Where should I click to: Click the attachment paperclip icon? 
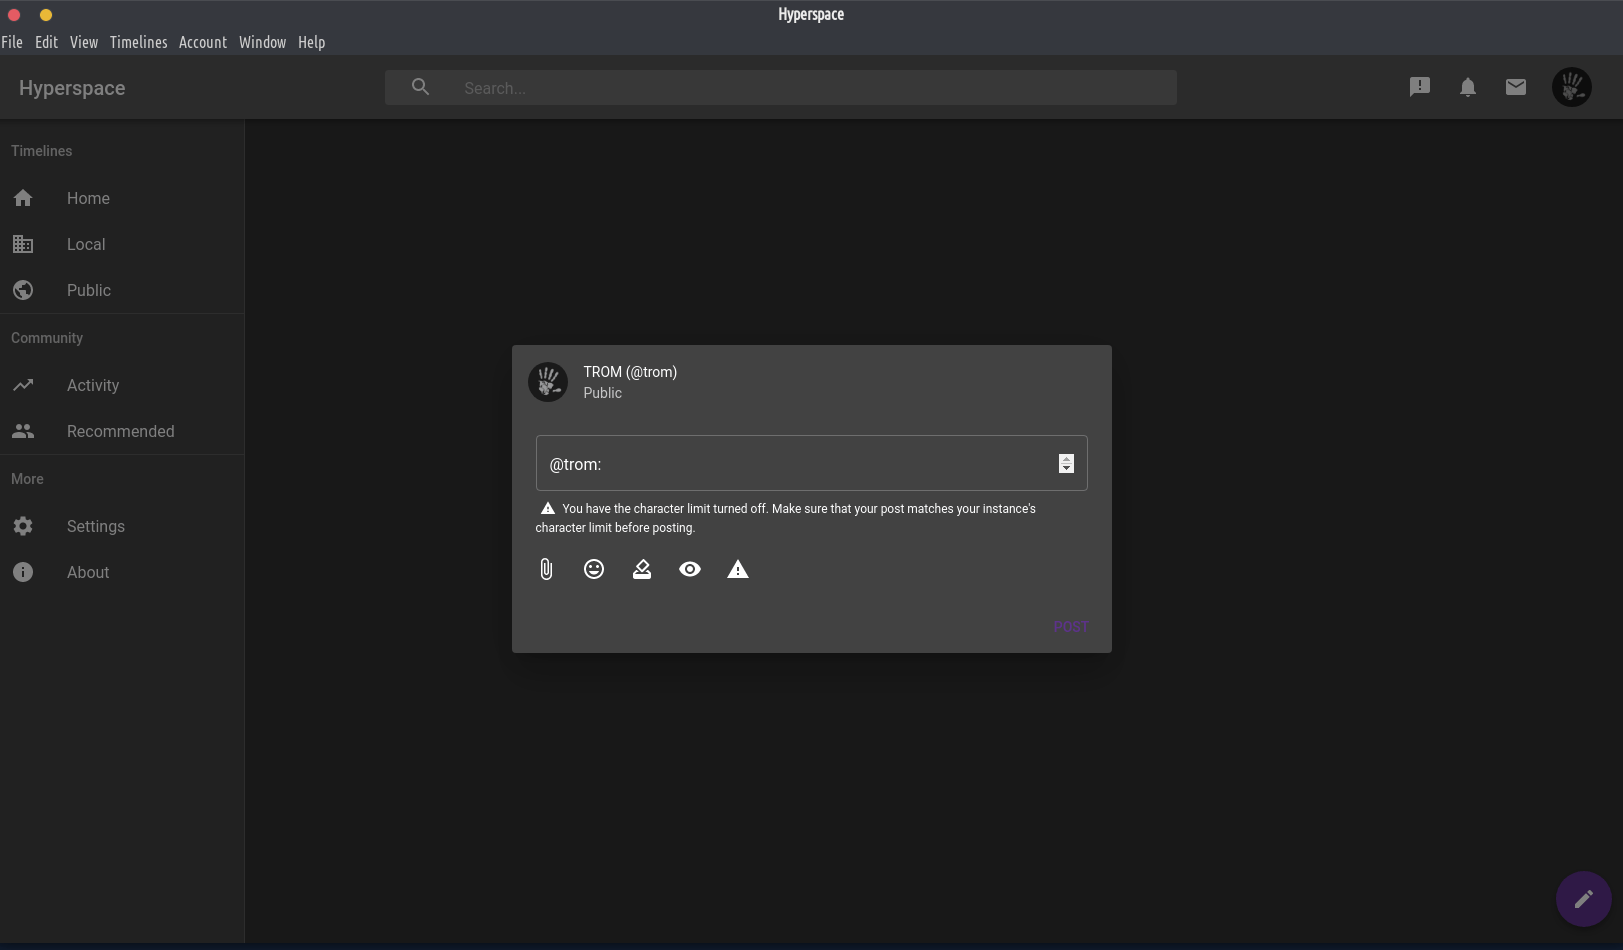click(x=546, y=569)
